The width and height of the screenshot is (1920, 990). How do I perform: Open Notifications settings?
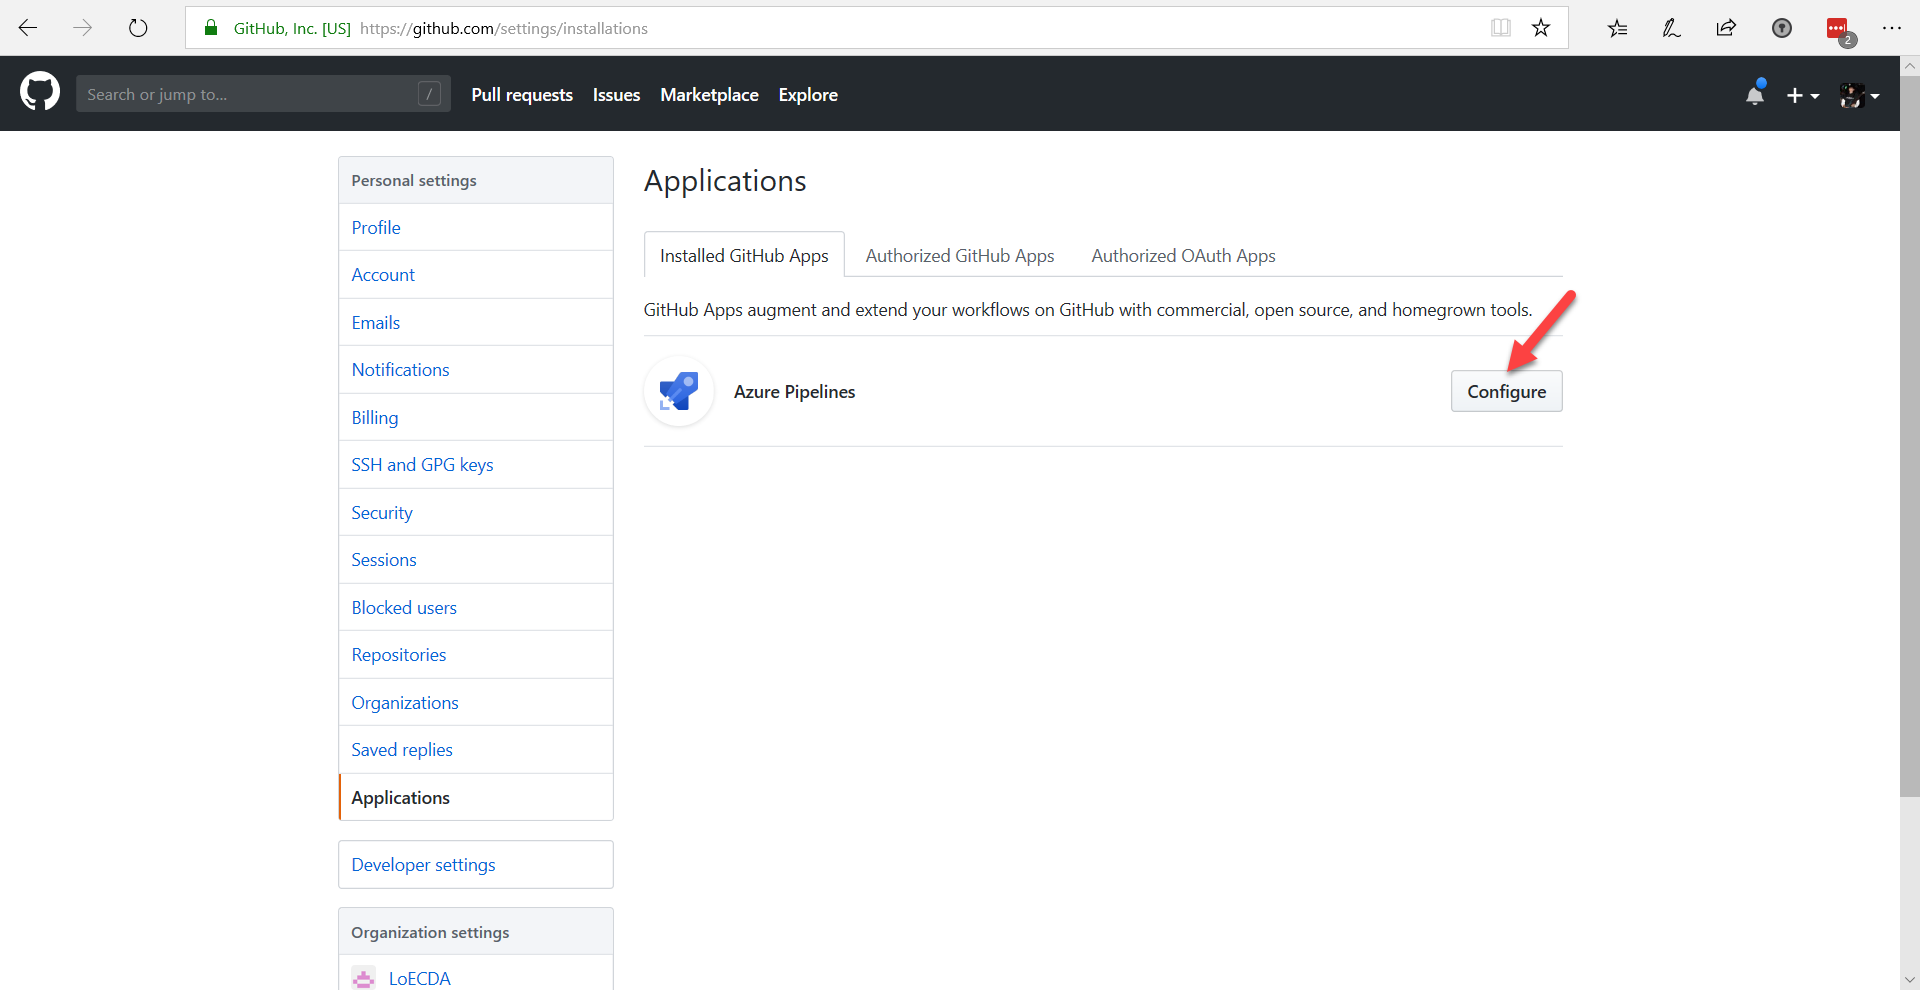click(476, 370)
